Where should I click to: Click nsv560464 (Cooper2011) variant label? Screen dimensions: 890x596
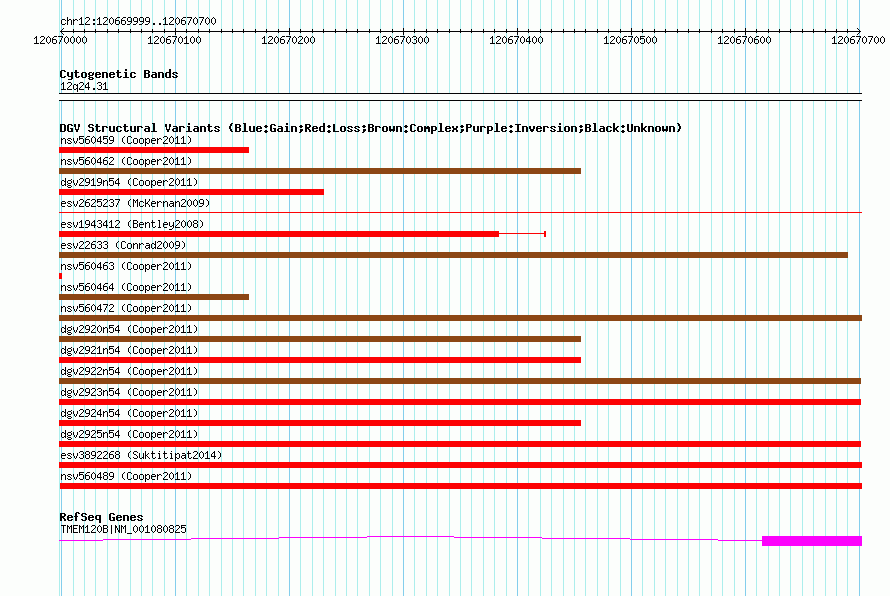(x=126, y=287)
